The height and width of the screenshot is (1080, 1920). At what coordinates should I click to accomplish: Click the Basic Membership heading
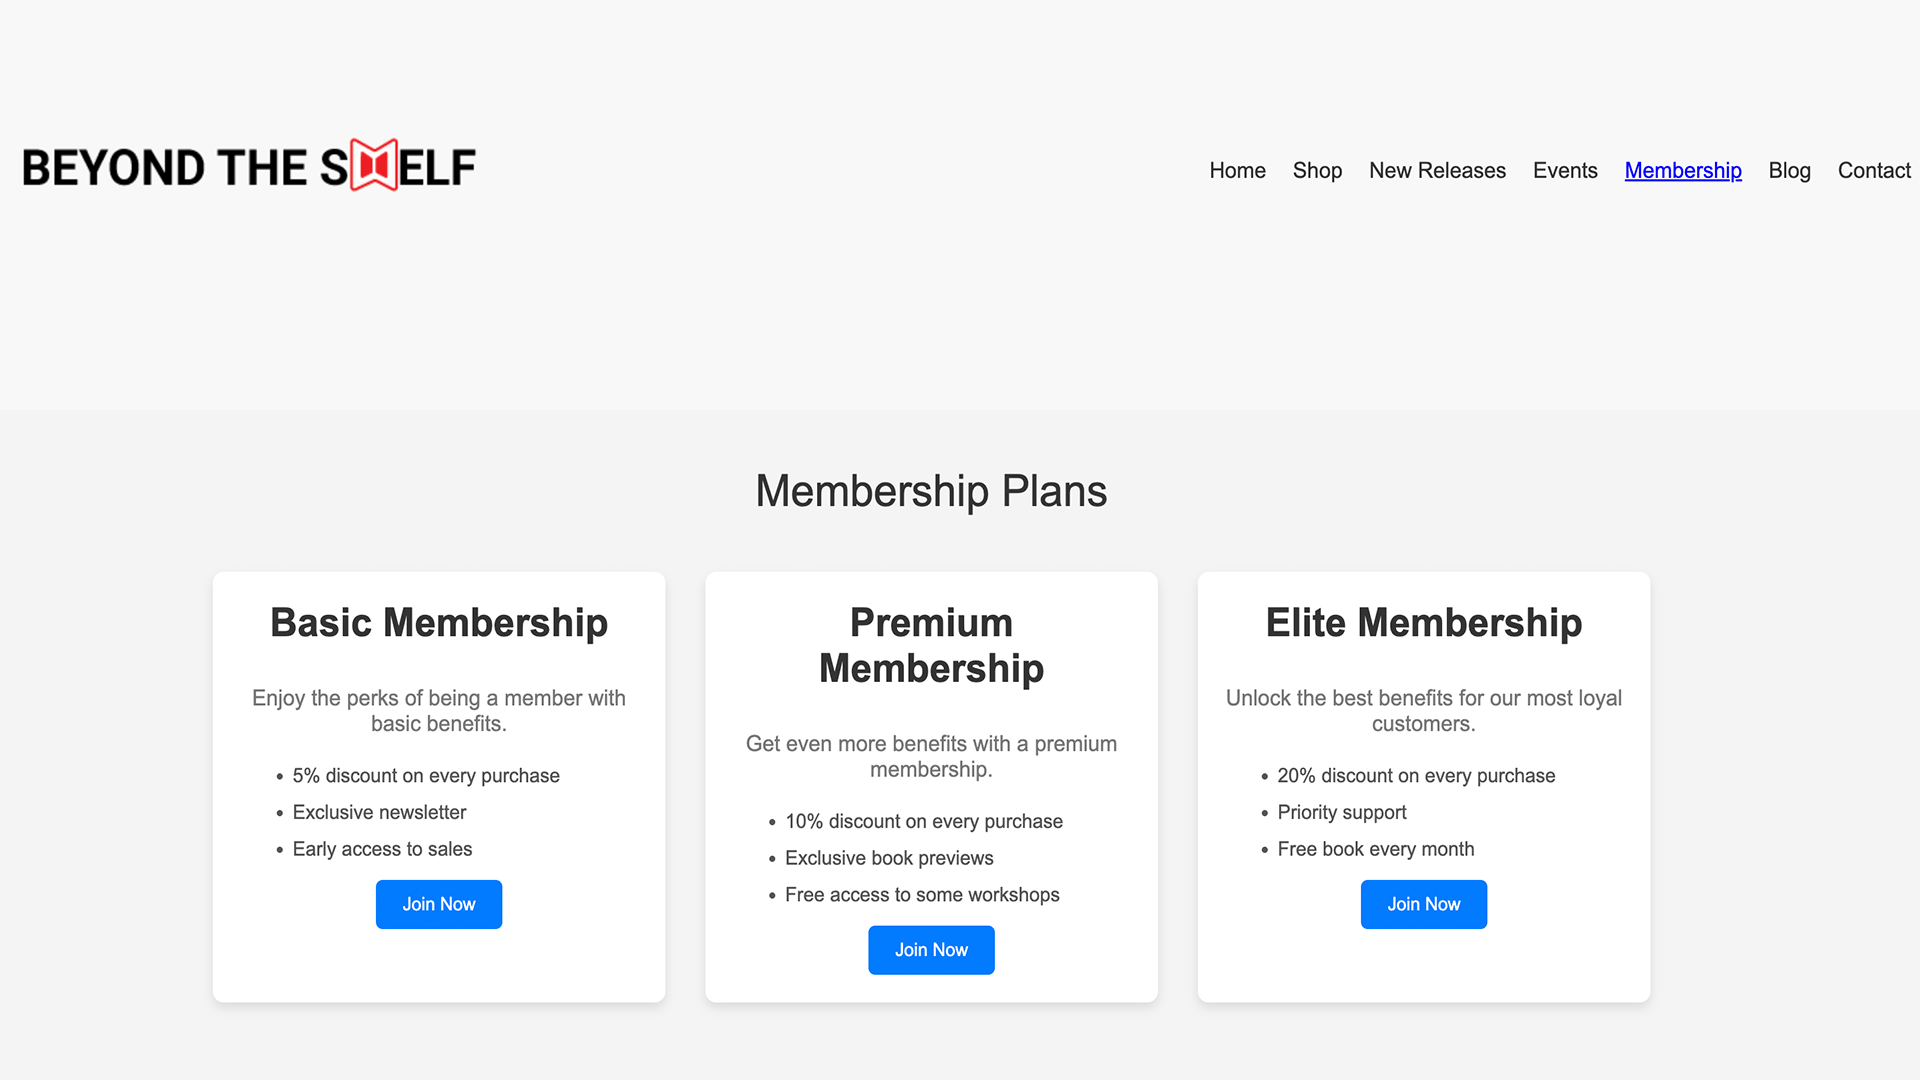[438, 622]
